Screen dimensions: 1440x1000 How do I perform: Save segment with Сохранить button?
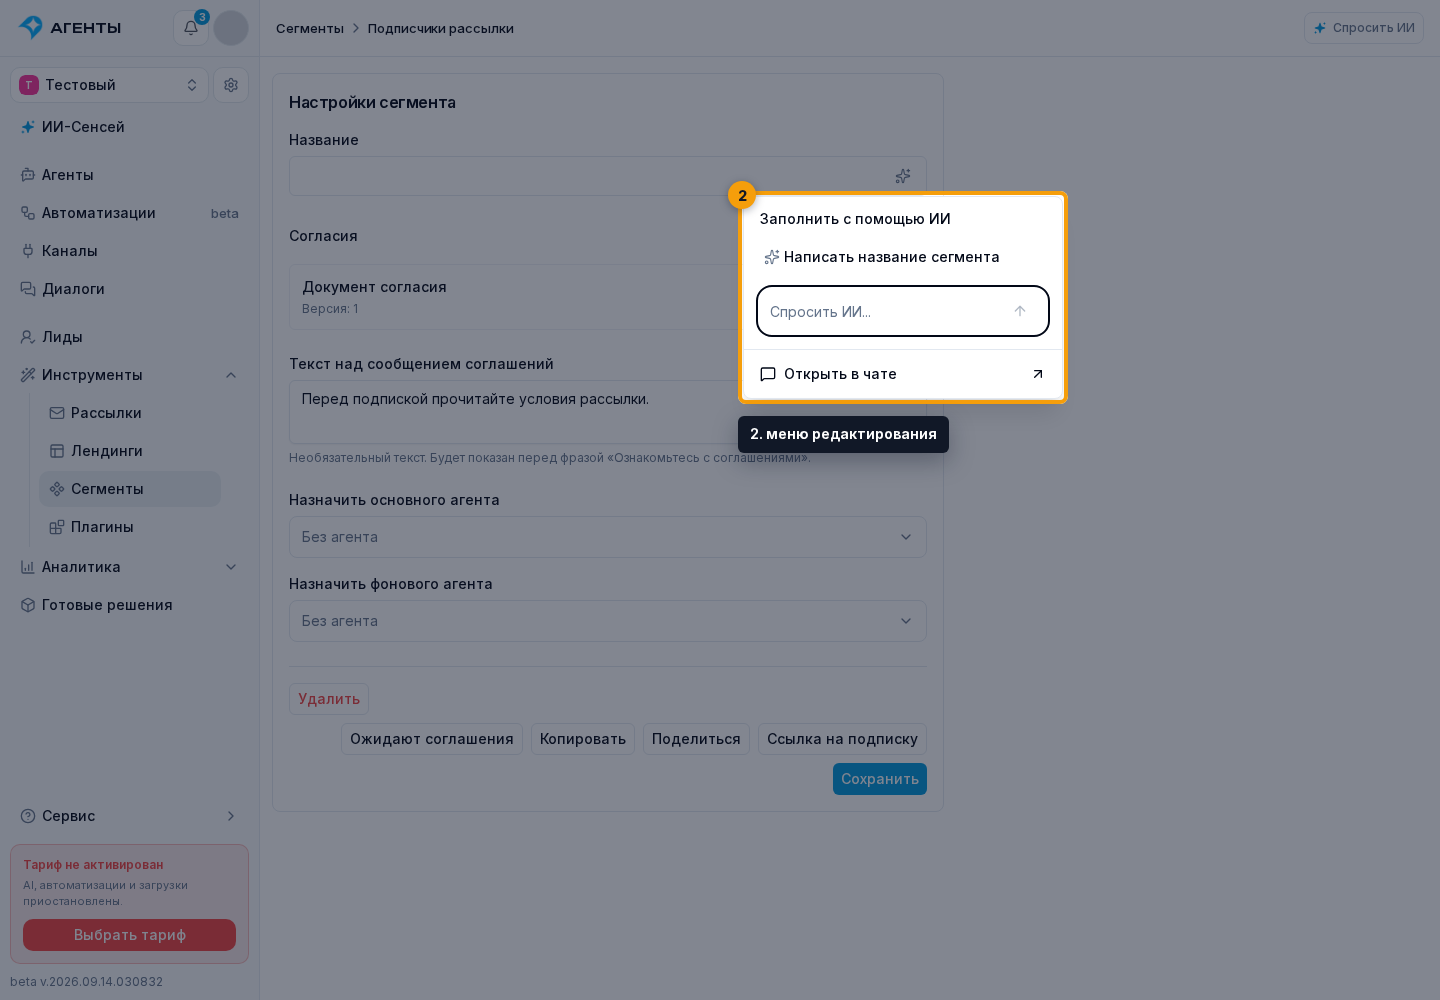pos(880,779)
